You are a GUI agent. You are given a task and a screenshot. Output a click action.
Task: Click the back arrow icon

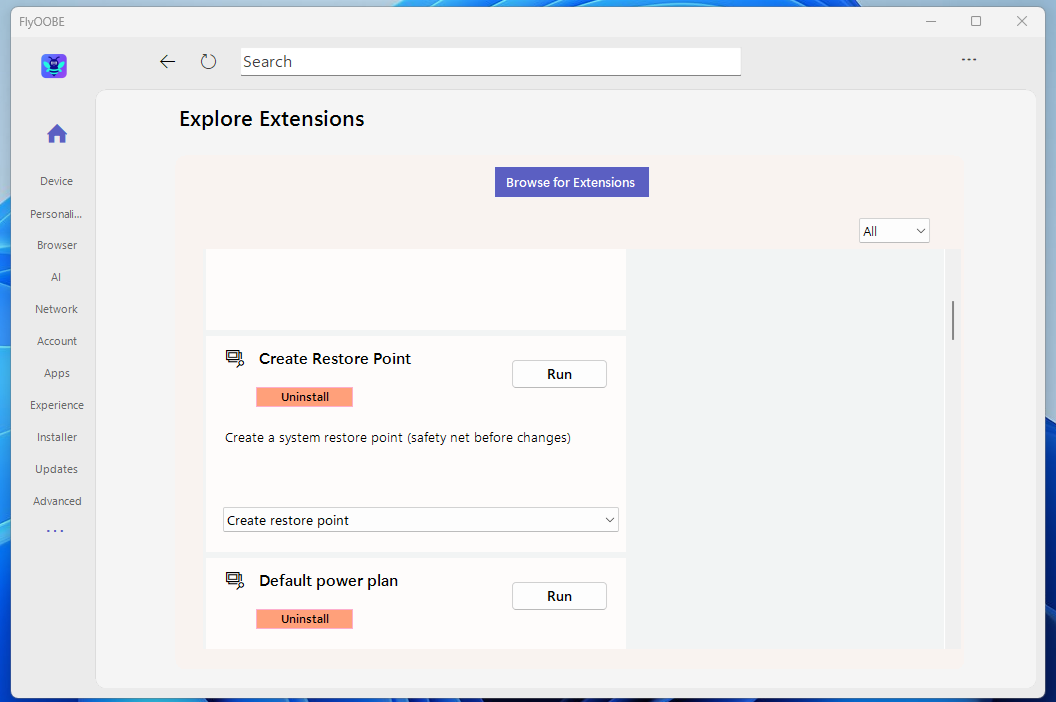[x=167, y=62]
